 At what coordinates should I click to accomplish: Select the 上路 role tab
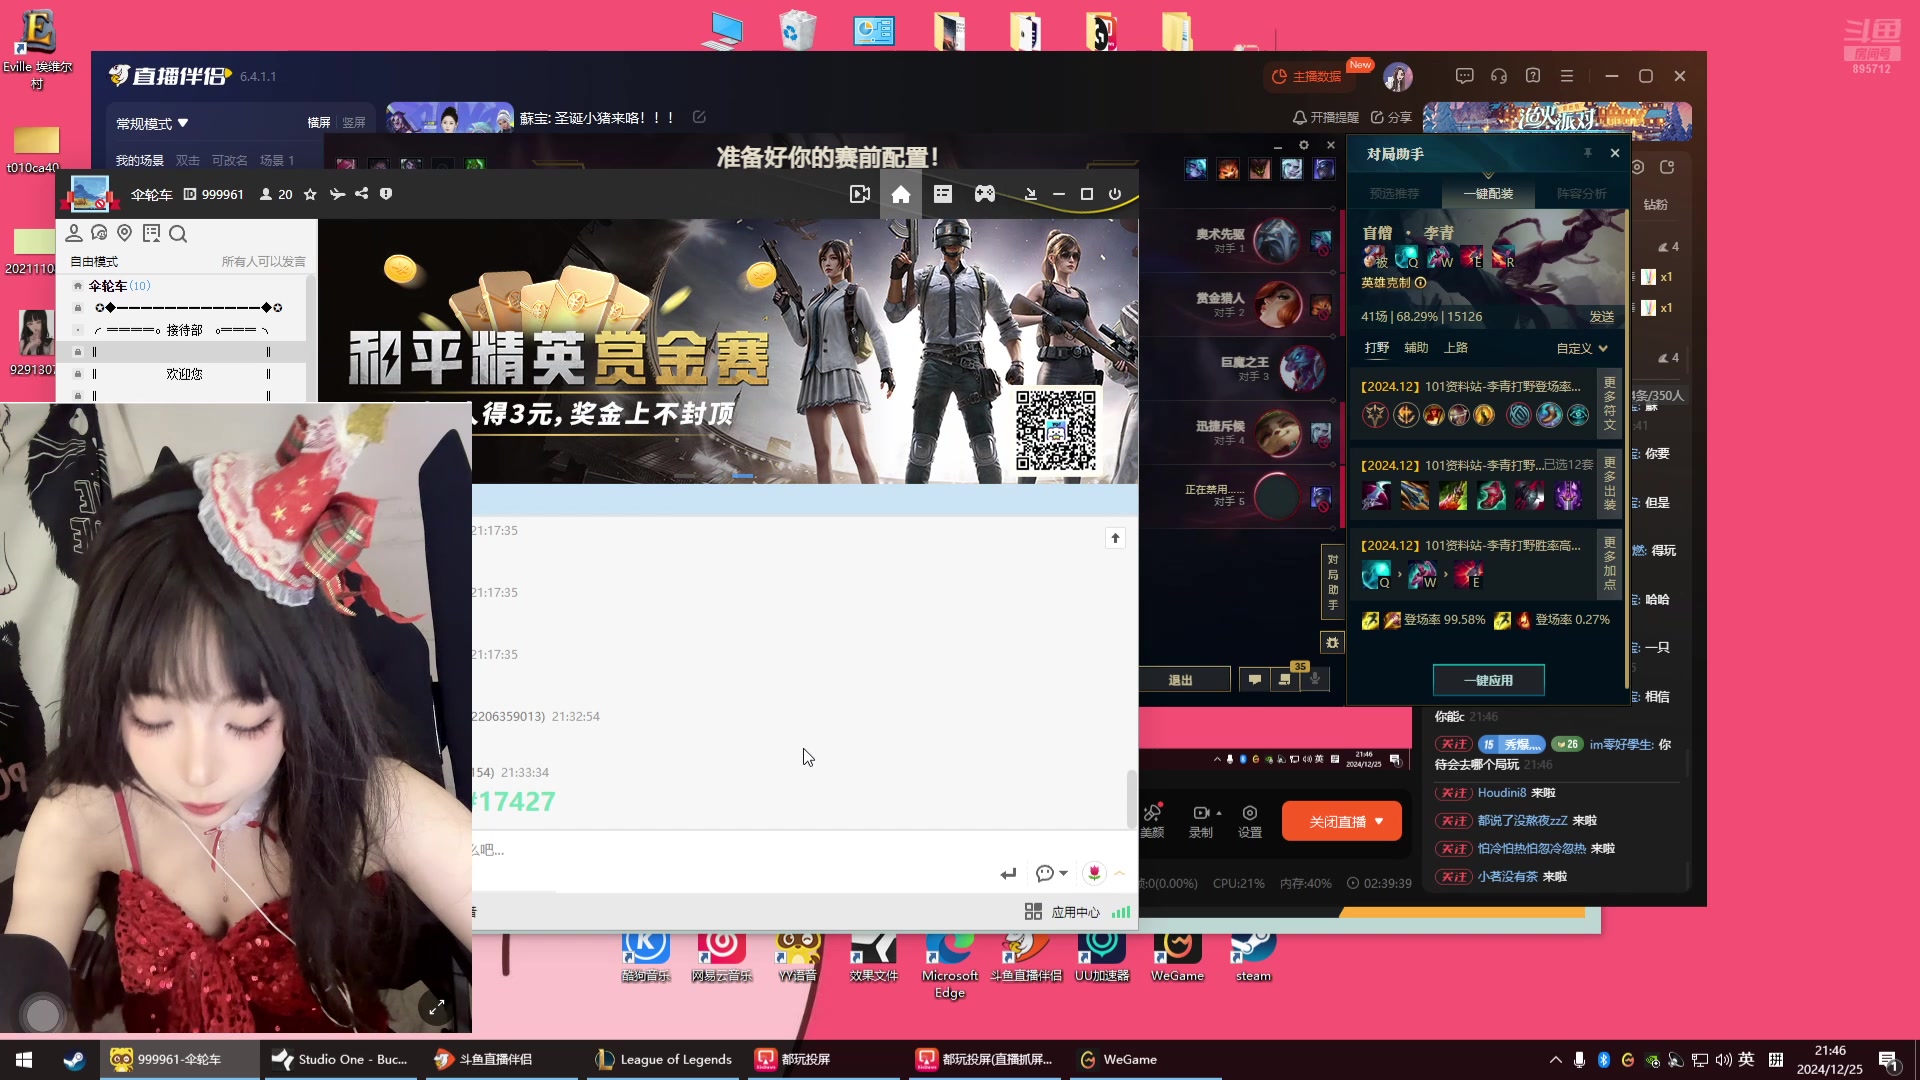pos(1456,348)
